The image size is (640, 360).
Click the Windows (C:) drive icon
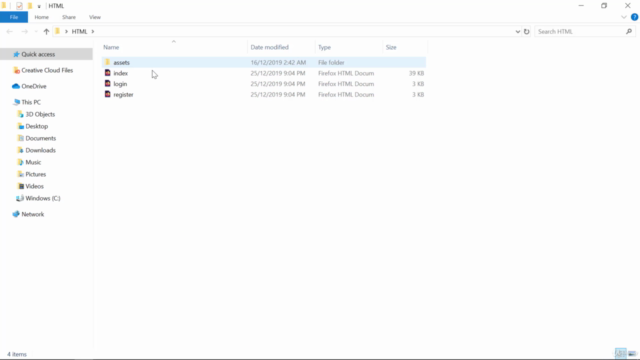pos(20,198)
